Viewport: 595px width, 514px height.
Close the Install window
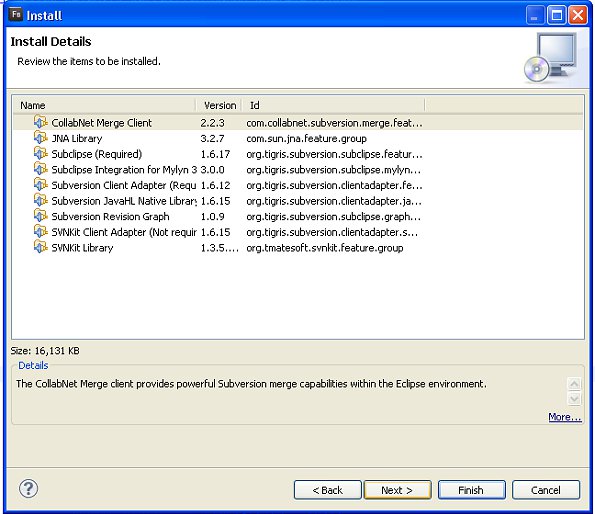[x=578, y=15]
